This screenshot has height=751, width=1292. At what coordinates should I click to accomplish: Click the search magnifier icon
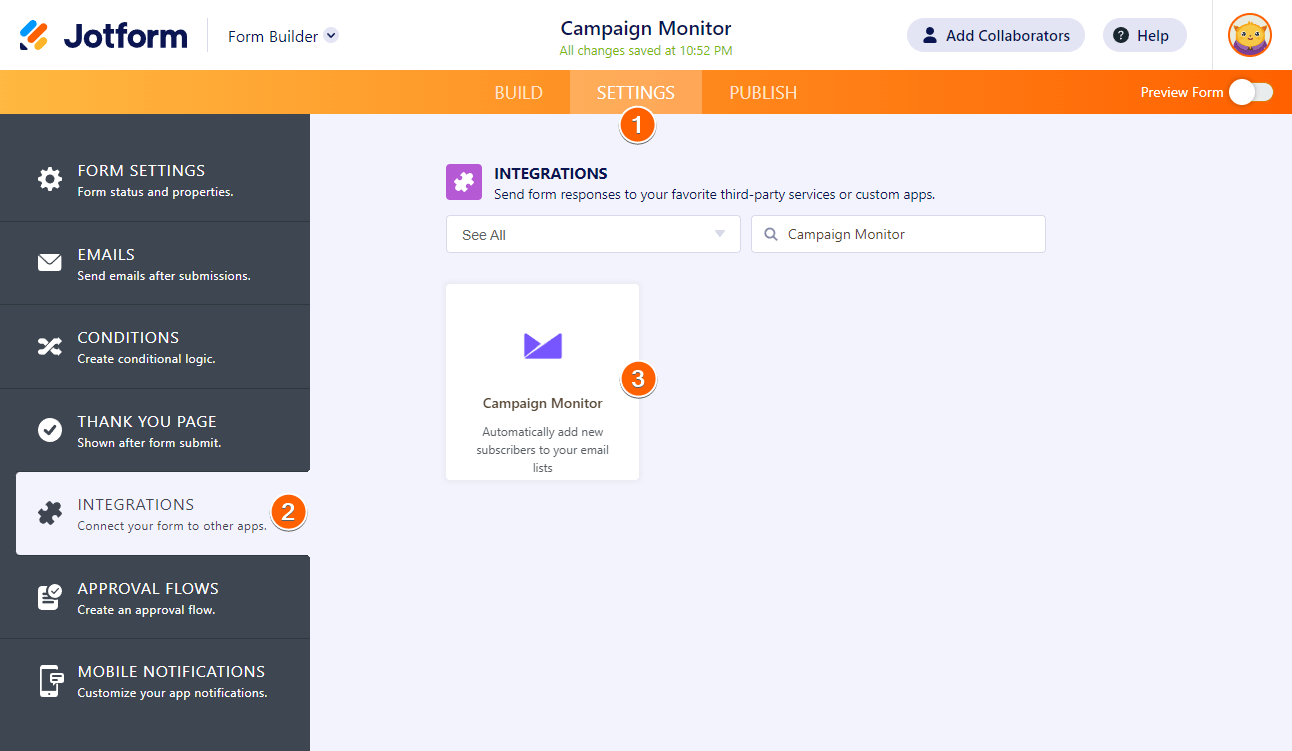pyautogui.click(x=771, y=234)
